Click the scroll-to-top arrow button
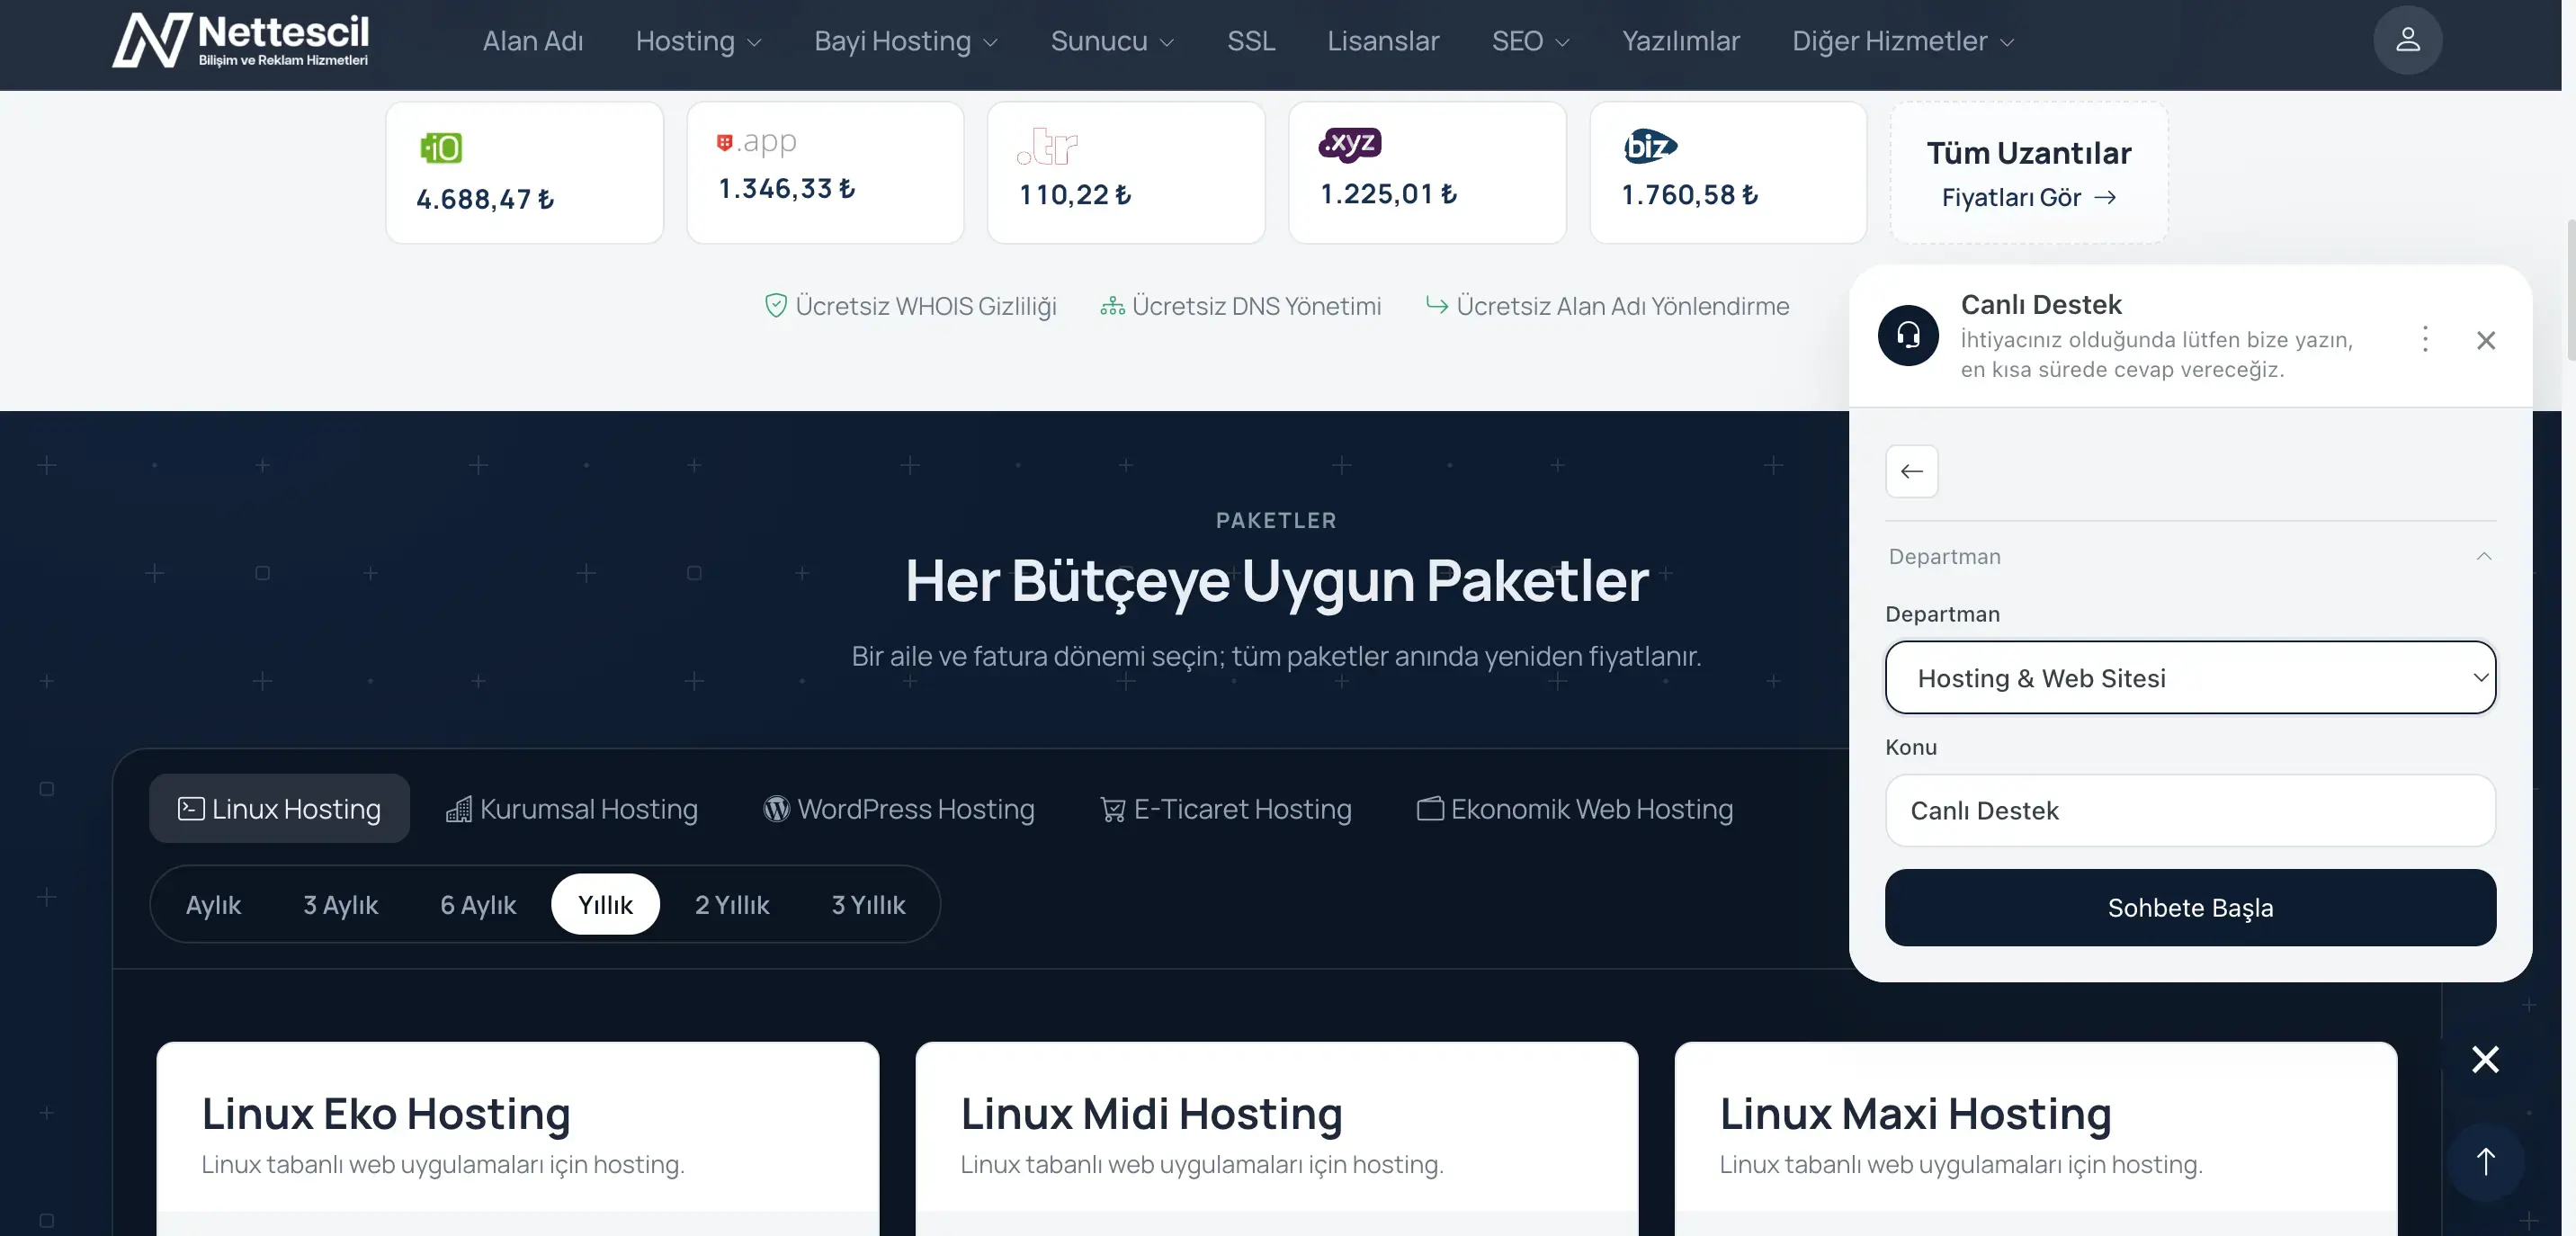The width and height of the screenshot is (2576, 1236). point(2485,1162)
